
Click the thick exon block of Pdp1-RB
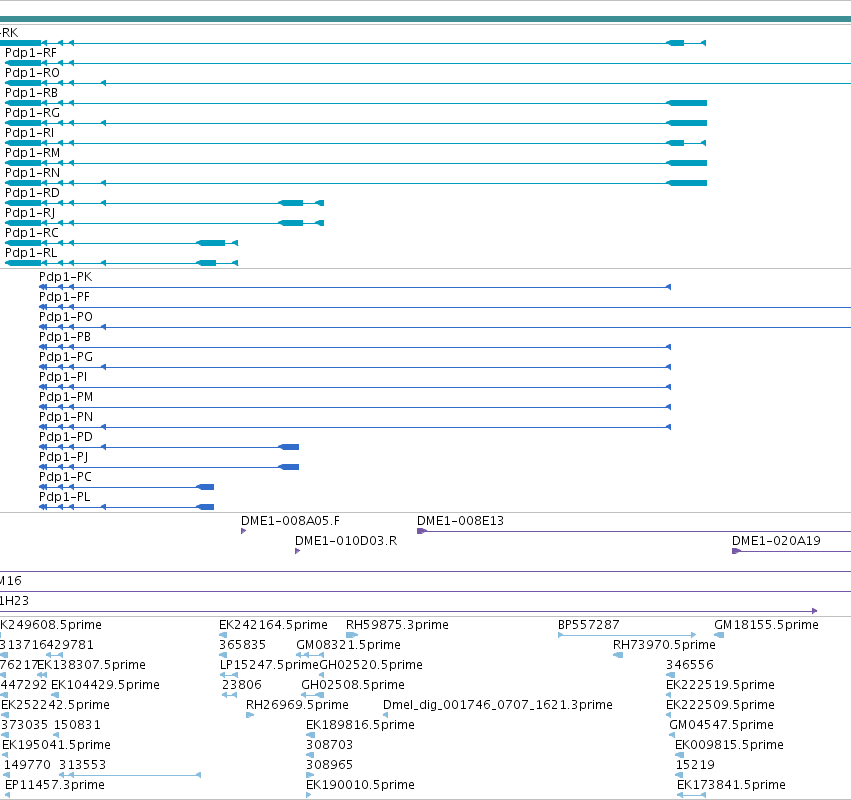point(687,103)
